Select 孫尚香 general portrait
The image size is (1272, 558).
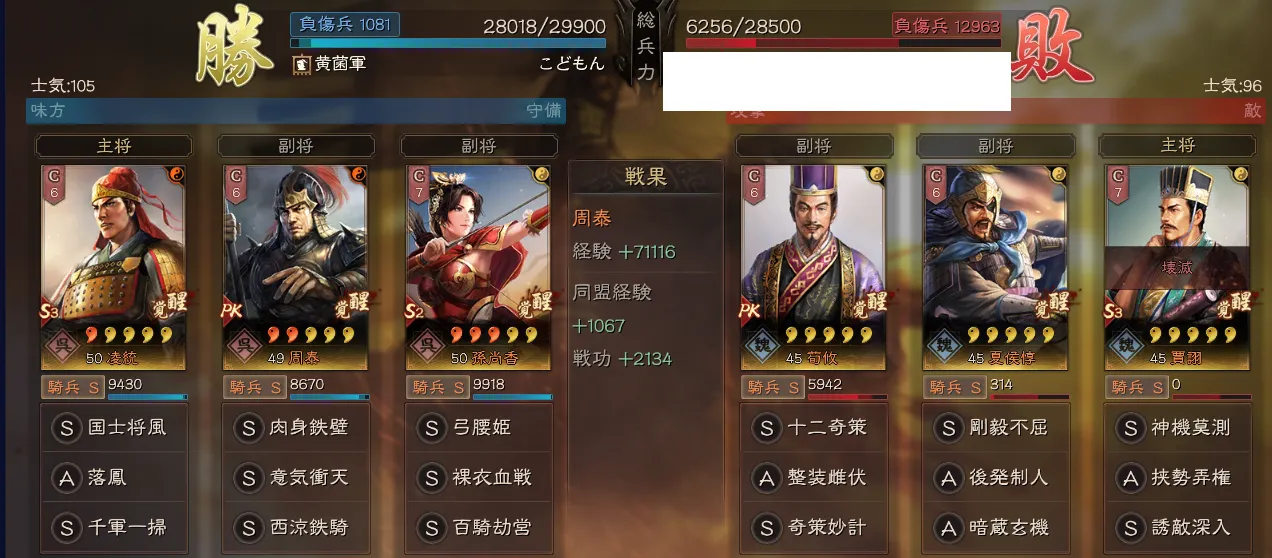479,267
